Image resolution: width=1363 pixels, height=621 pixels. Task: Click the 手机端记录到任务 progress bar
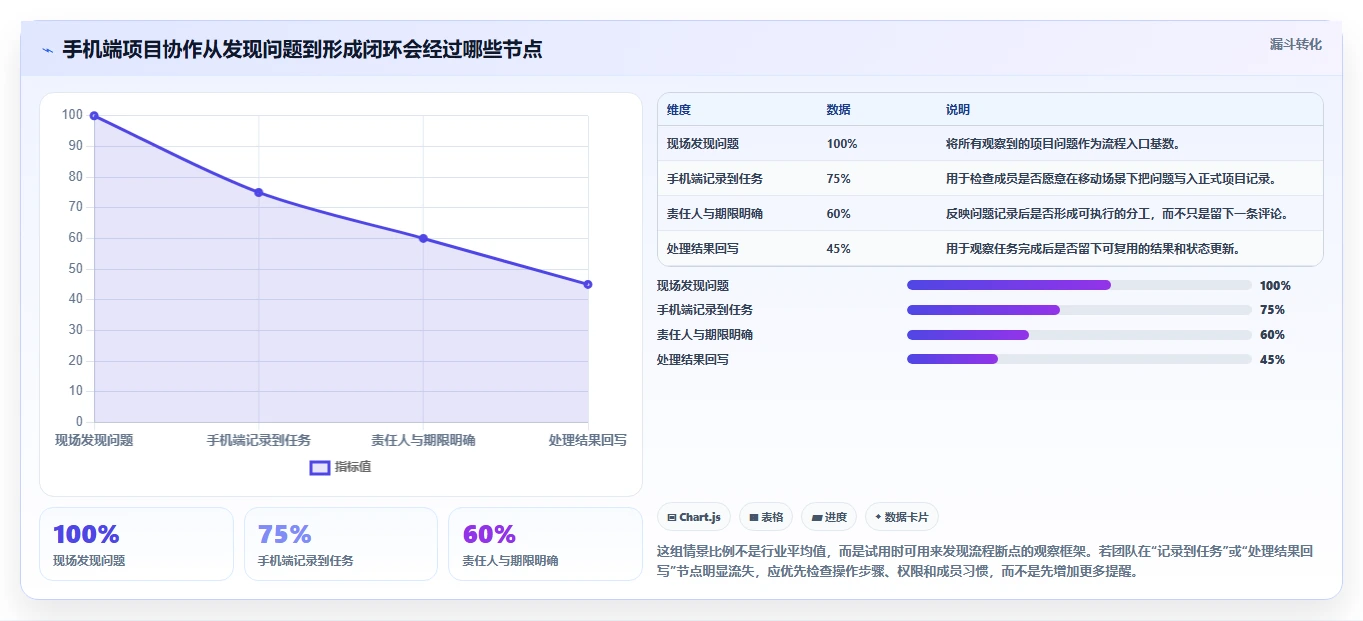coord(1079,310)
